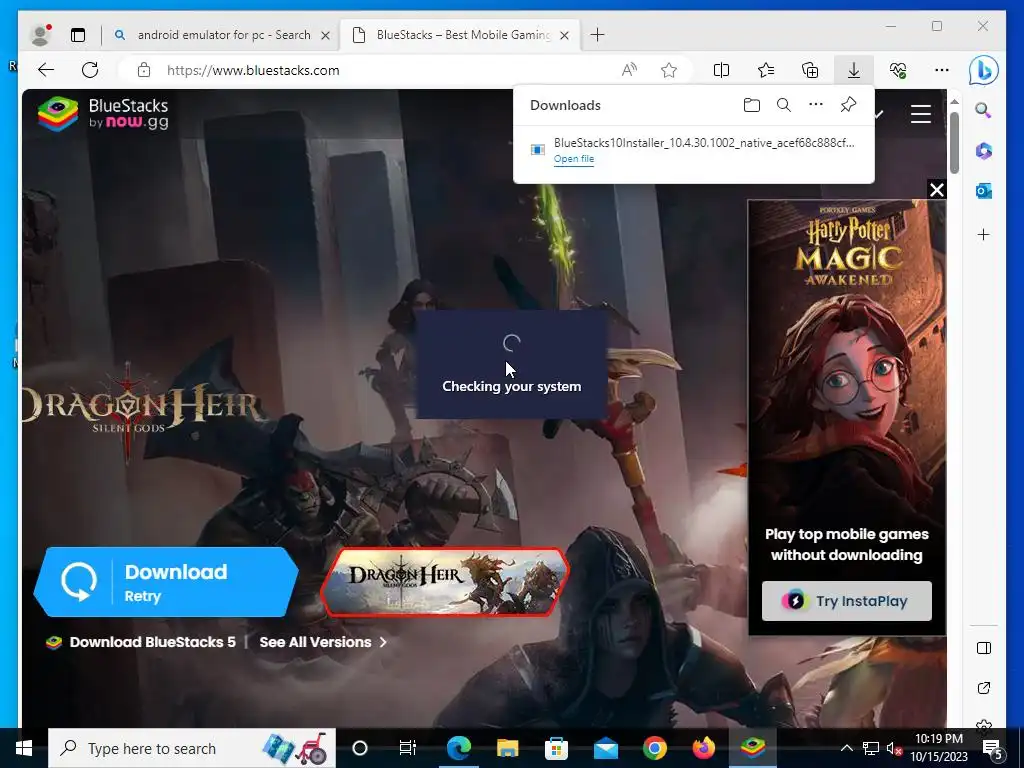Open link in new window sidebar icon
This screenshot has height=768, width=1024.
(x=984, y=688)
